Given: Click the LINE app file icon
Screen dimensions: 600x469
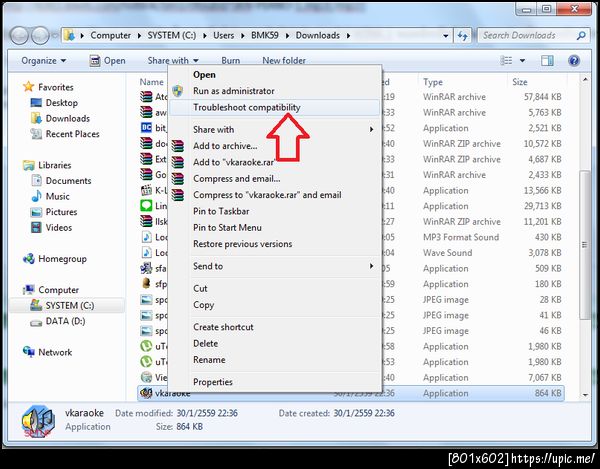Looking at the screenshot, I should [146, 206].
